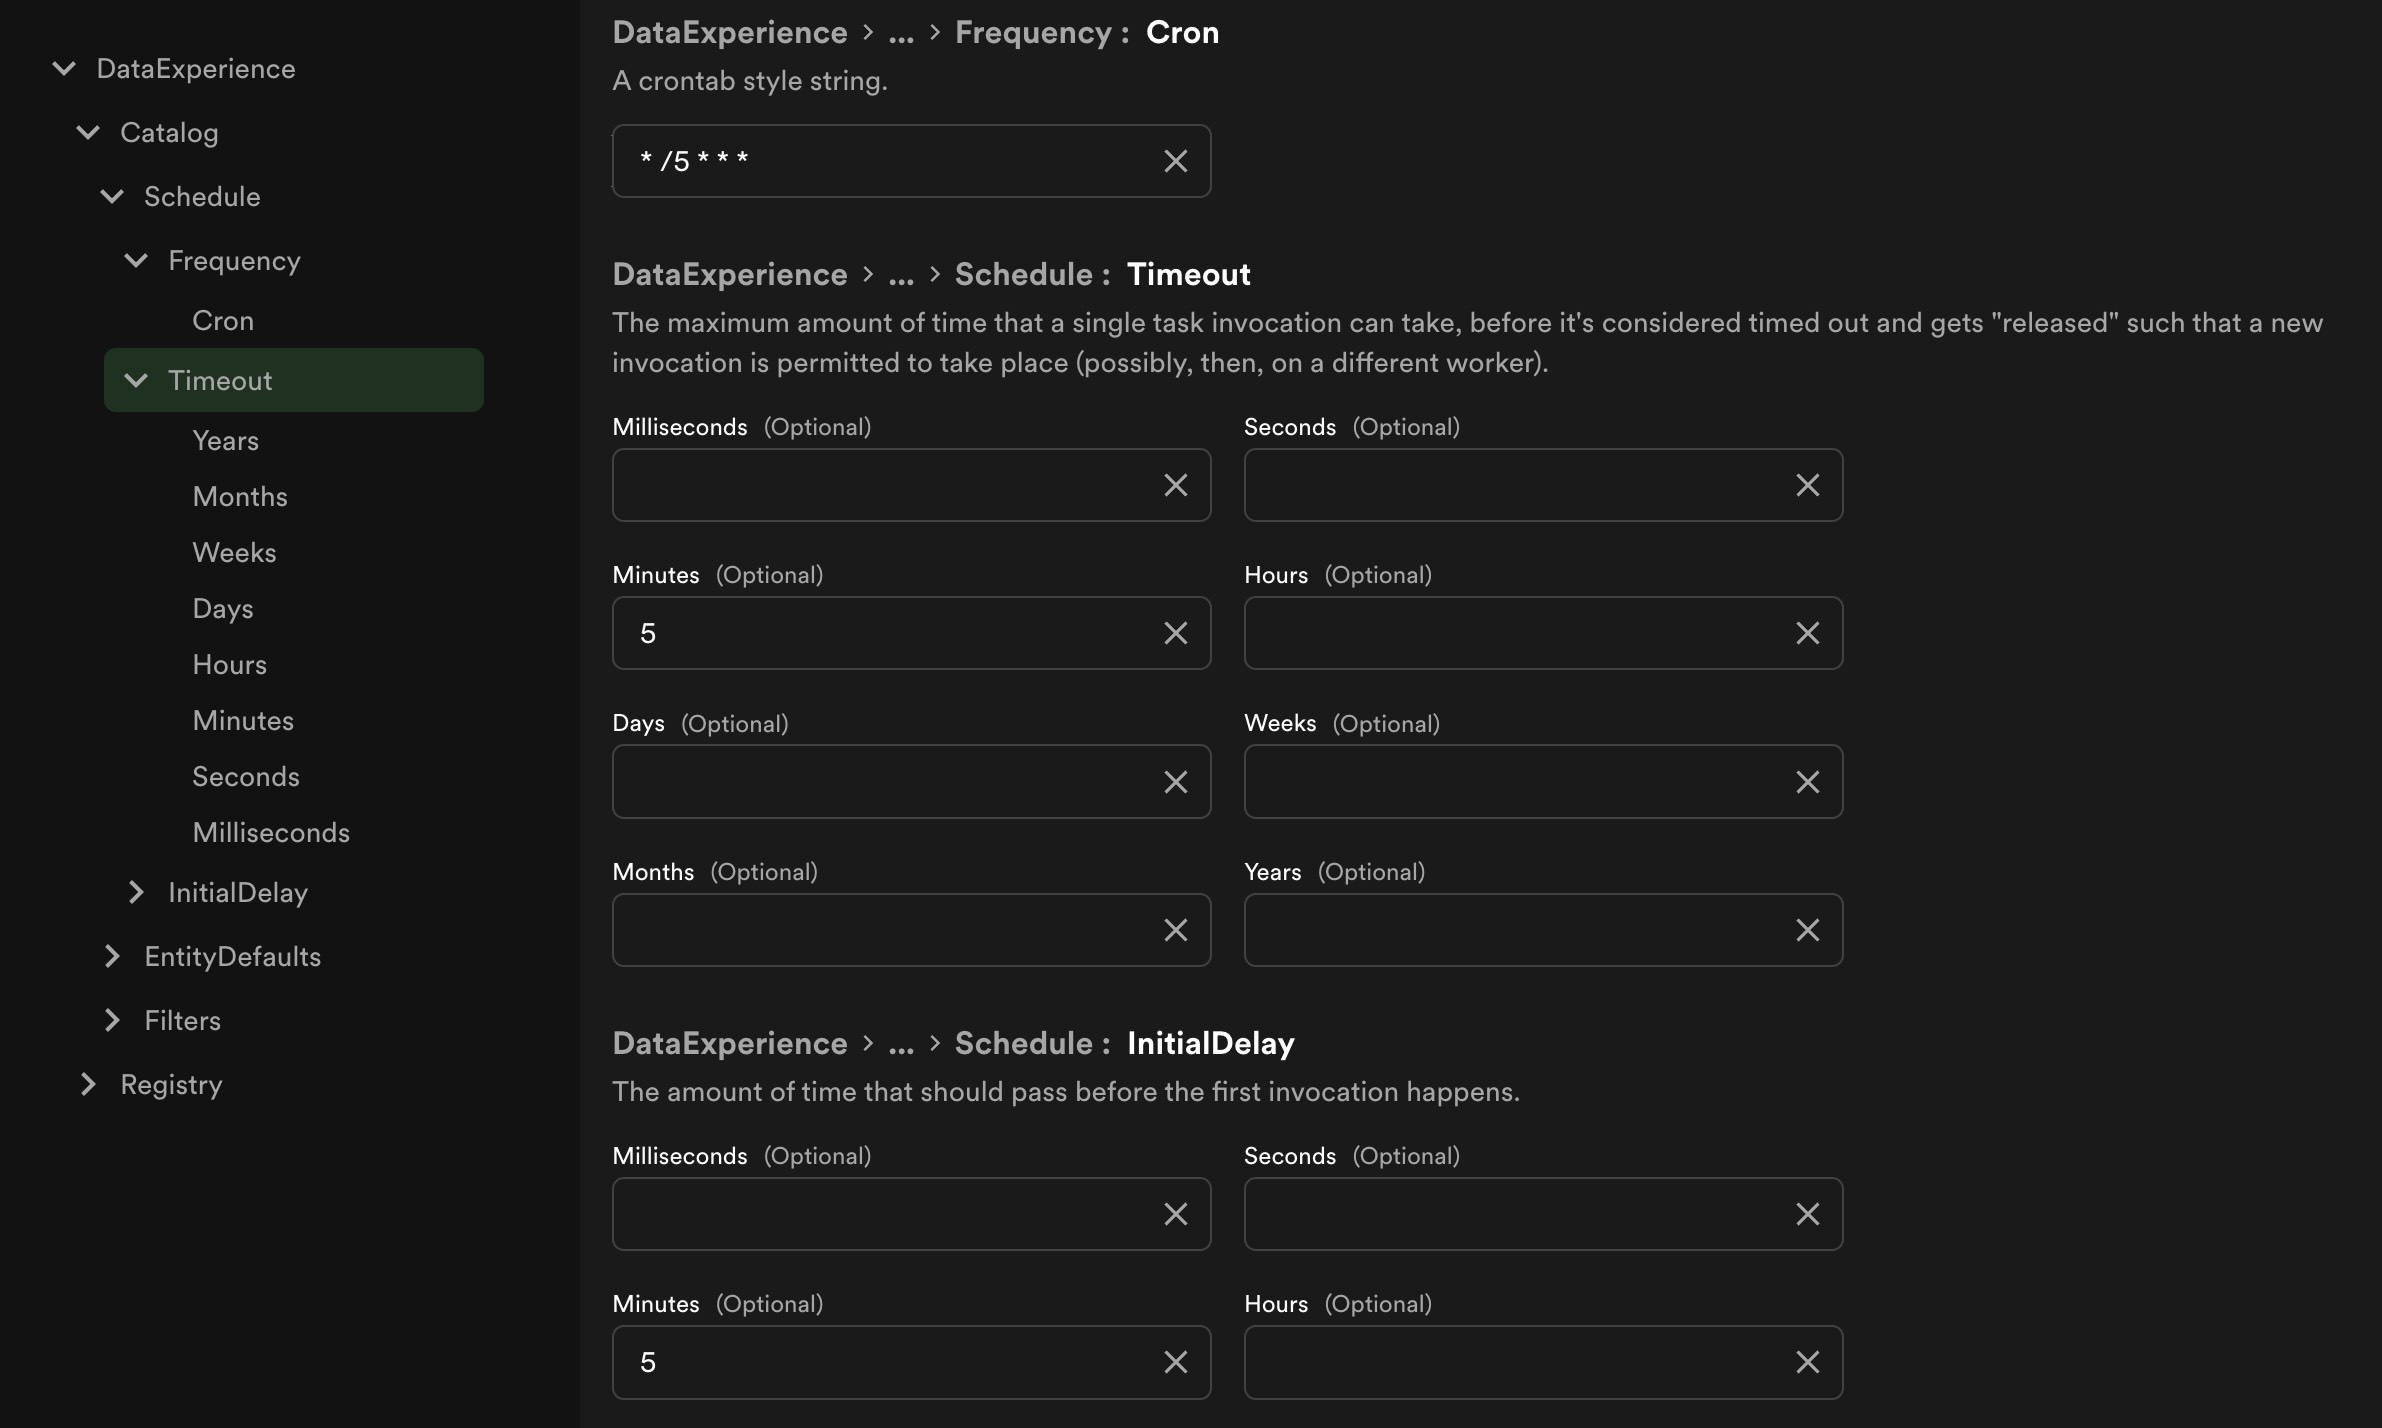Select the Filters tree item

coord(180,1022)
